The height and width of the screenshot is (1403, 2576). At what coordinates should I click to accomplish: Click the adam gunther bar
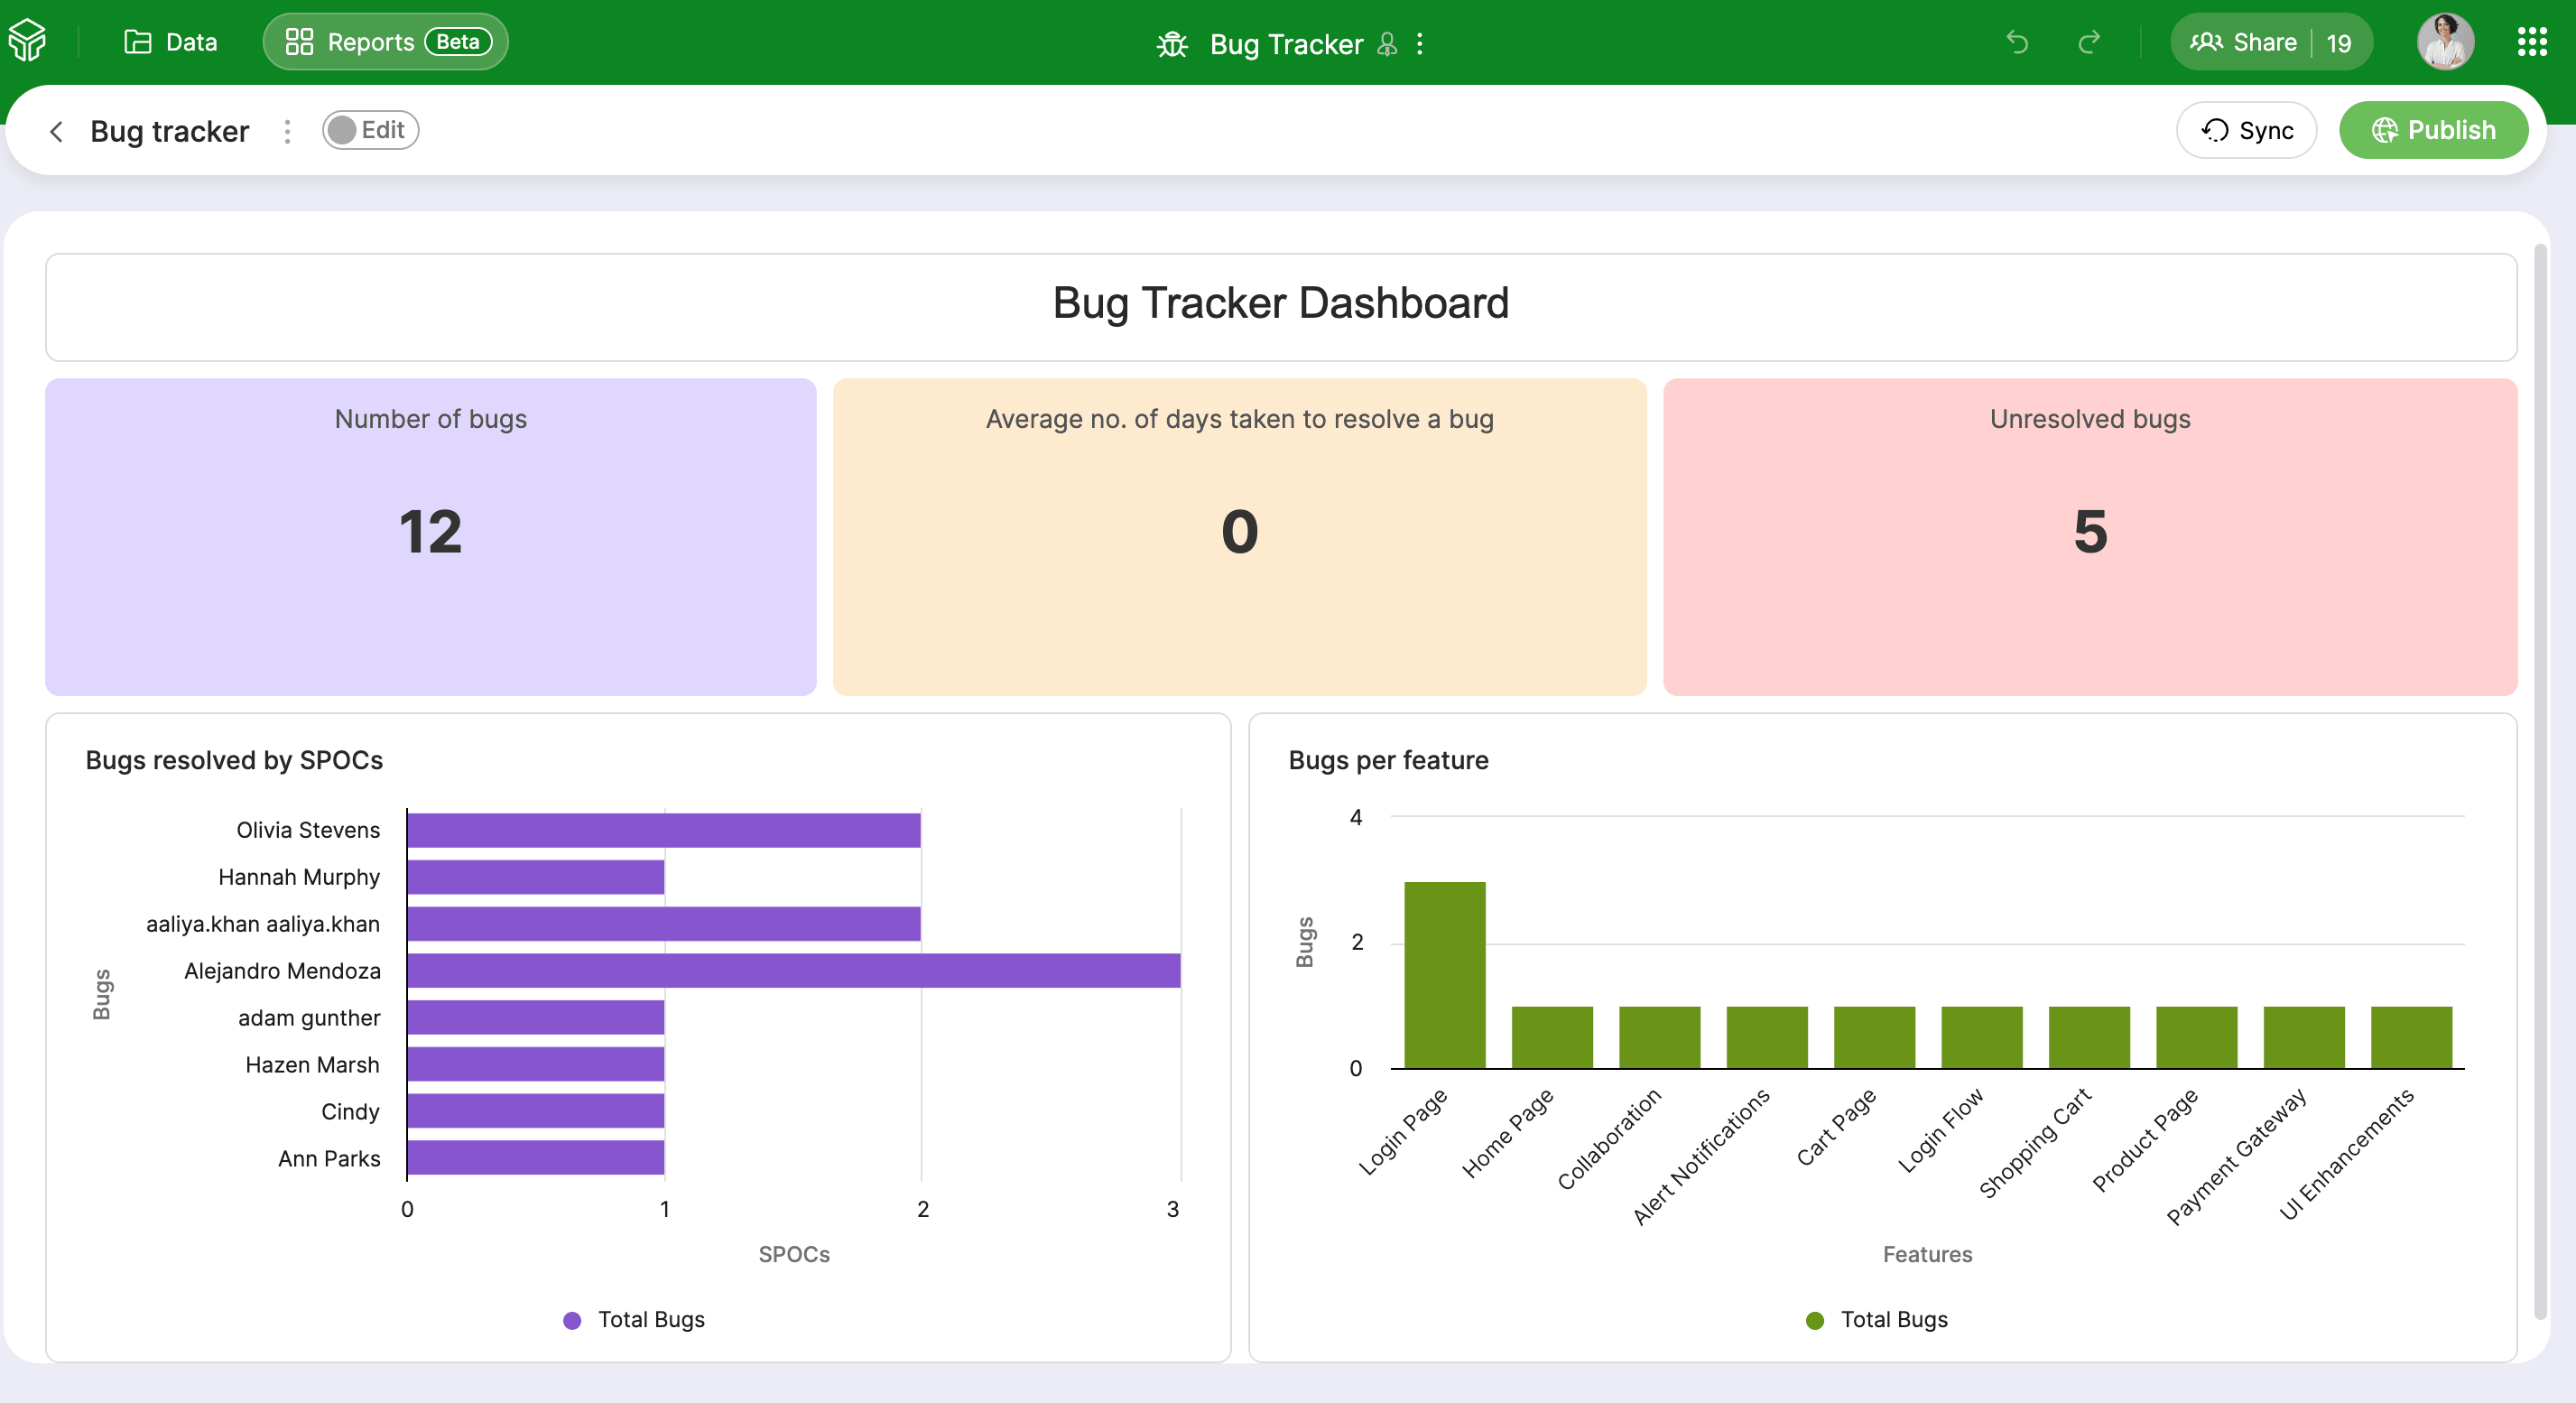[x=536, y=1017]
